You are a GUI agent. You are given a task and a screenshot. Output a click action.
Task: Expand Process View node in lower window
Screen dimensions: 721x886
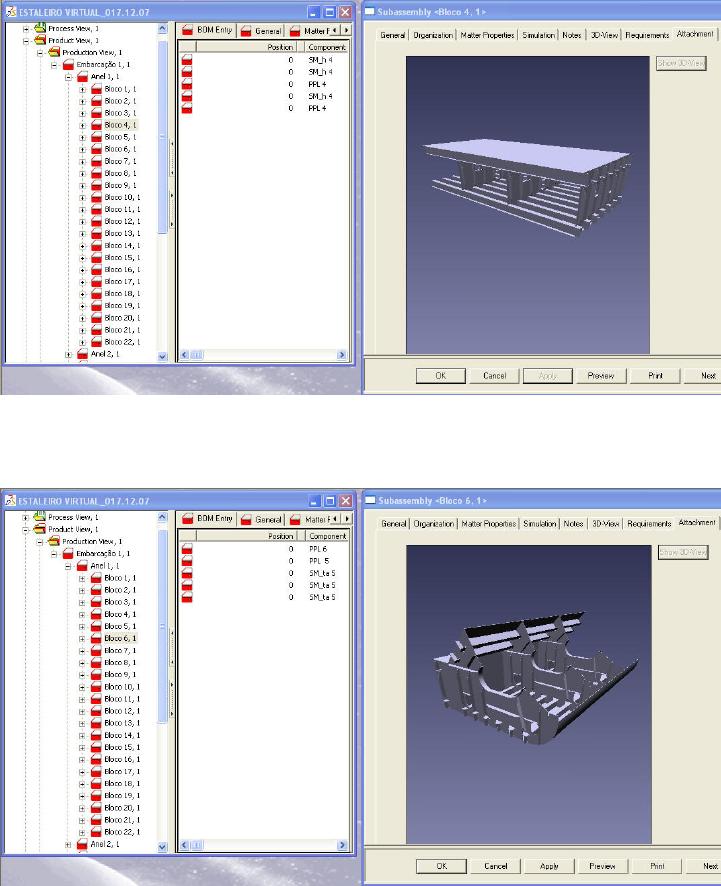pos(27,517)
